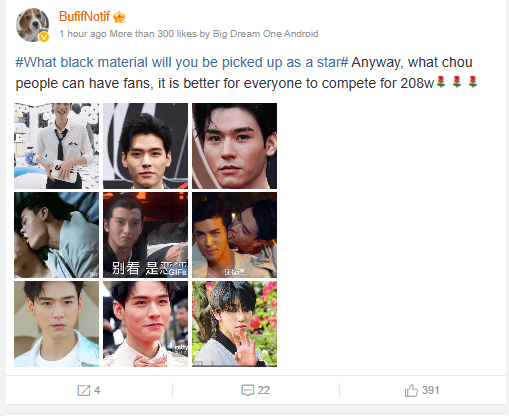
Task: Open the top-right close-up face photo
Action: (x=234, y=146)
